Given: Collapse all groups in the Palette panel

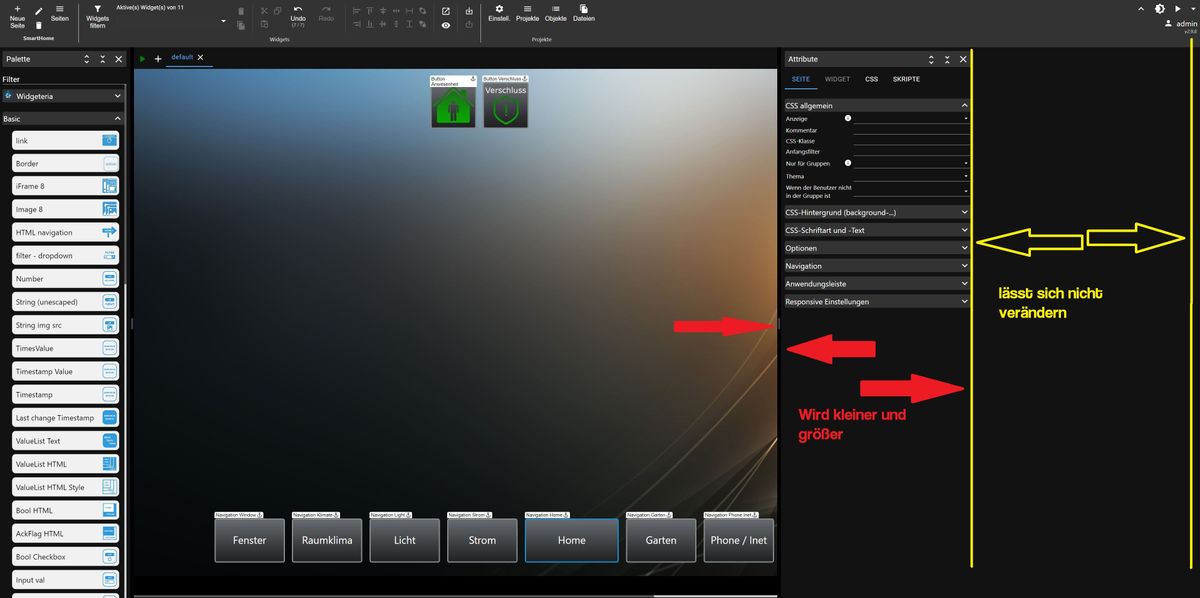Looking at the screenshot, I should click(102, 59).
